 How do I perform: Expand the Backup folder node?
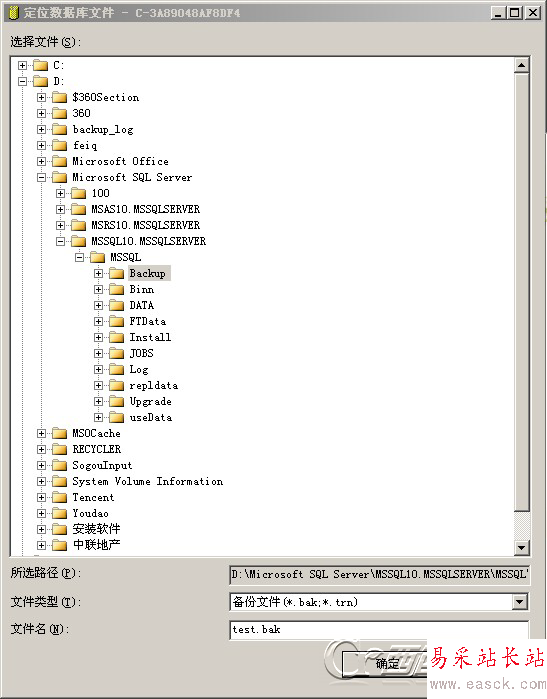pos(98,274)
